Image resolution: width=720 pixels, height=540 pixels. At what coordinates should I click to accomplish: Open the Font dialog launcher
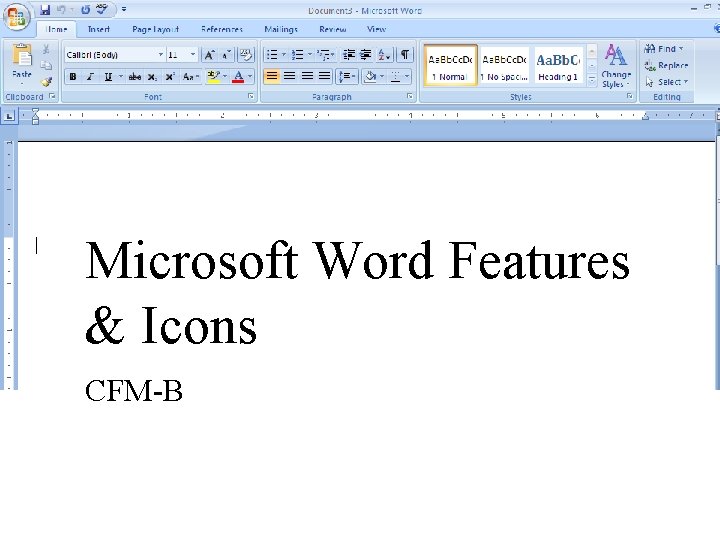251,96
